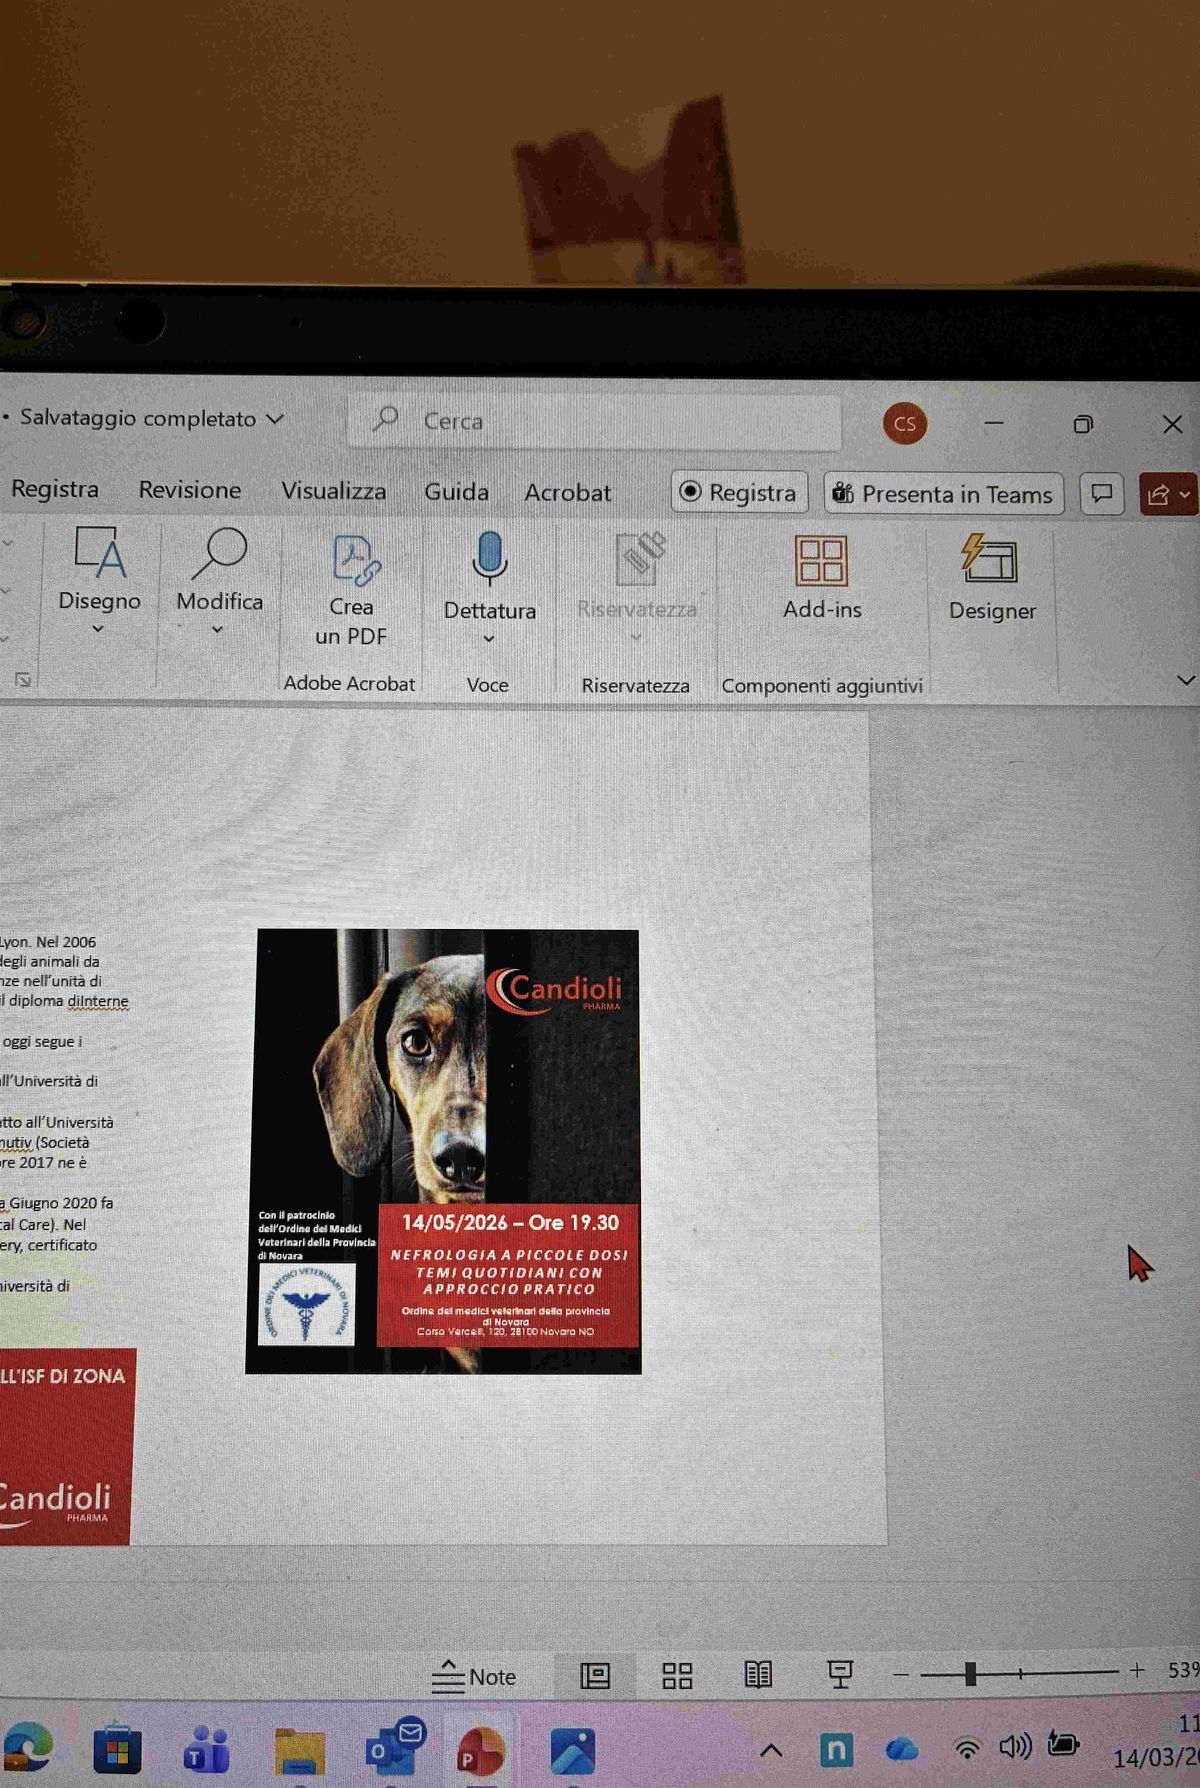Switch to slide sorter view icon

[x=677, y=1676]
